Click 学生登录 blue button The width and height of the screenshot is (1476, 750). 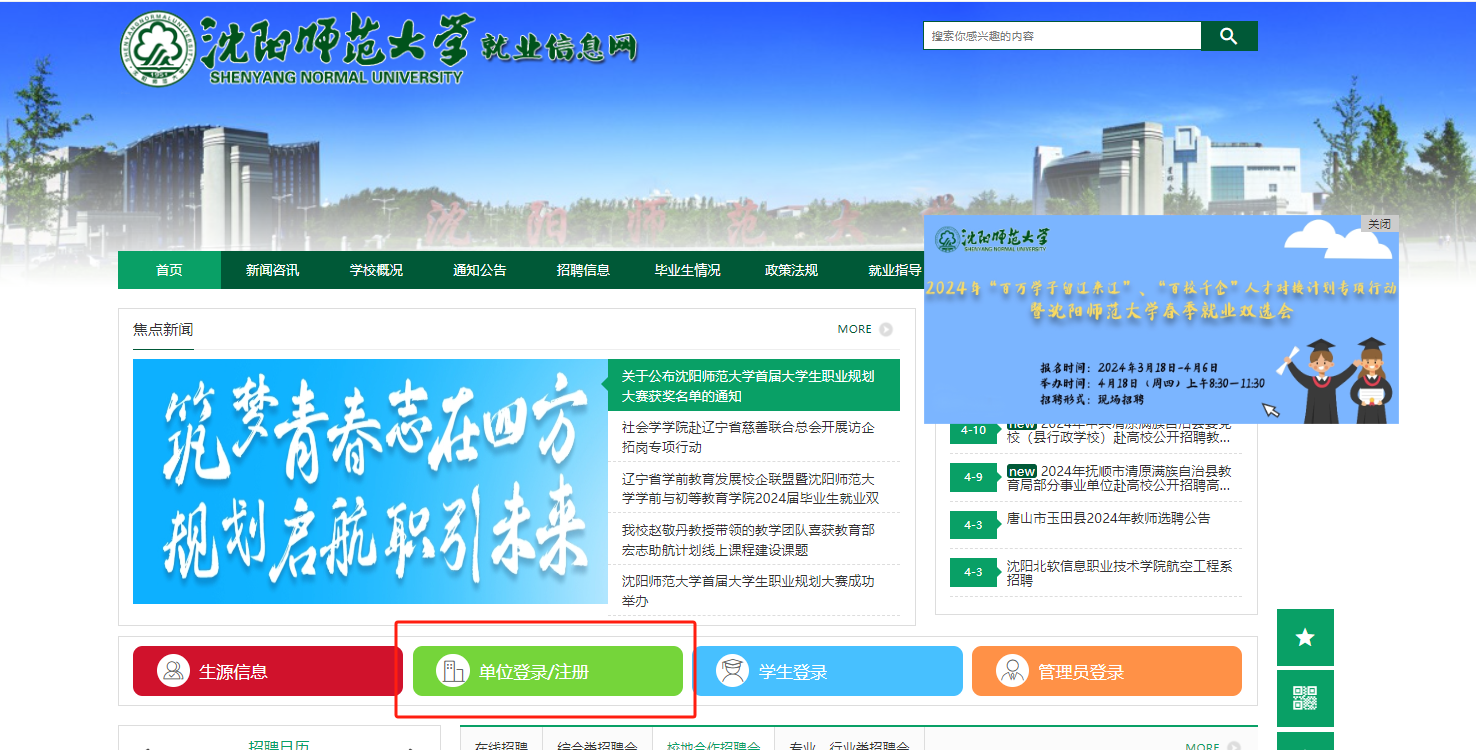[828, 671]
